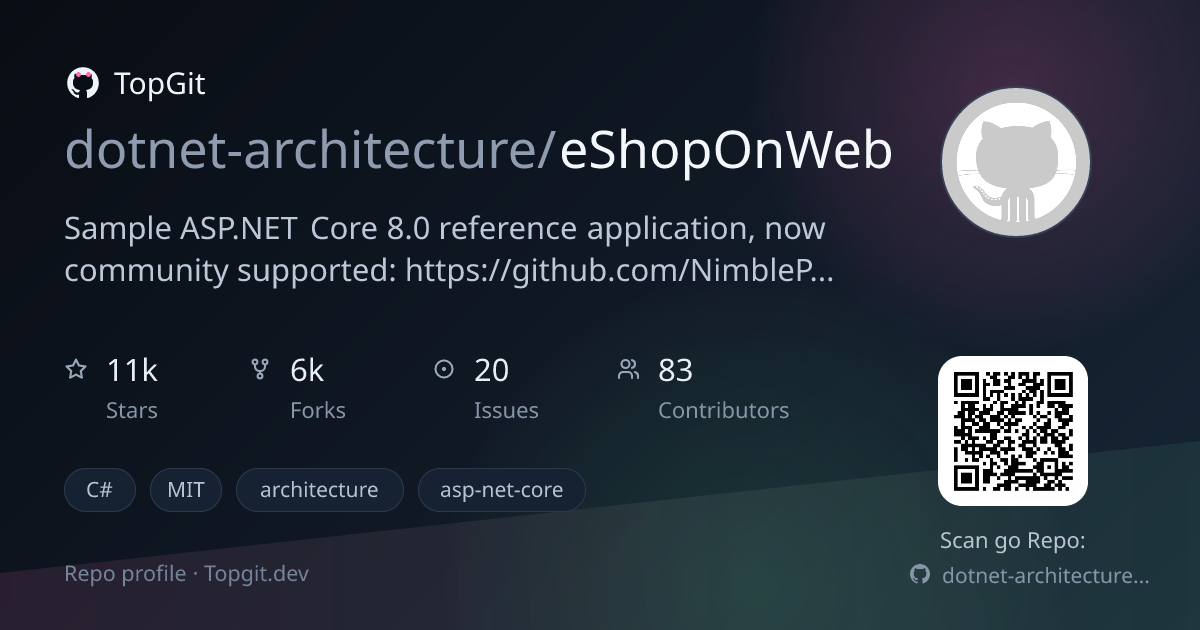Select the MIT license tag

[x=186, y=490]
